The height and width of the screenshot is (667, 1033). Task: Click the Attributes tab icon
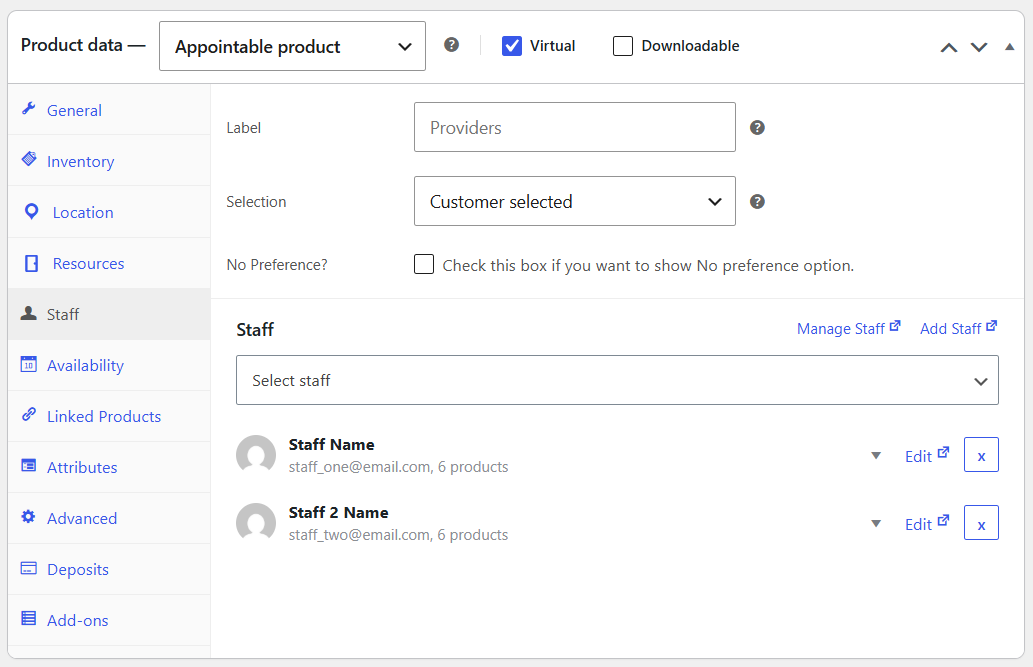[x=28, y=465]
